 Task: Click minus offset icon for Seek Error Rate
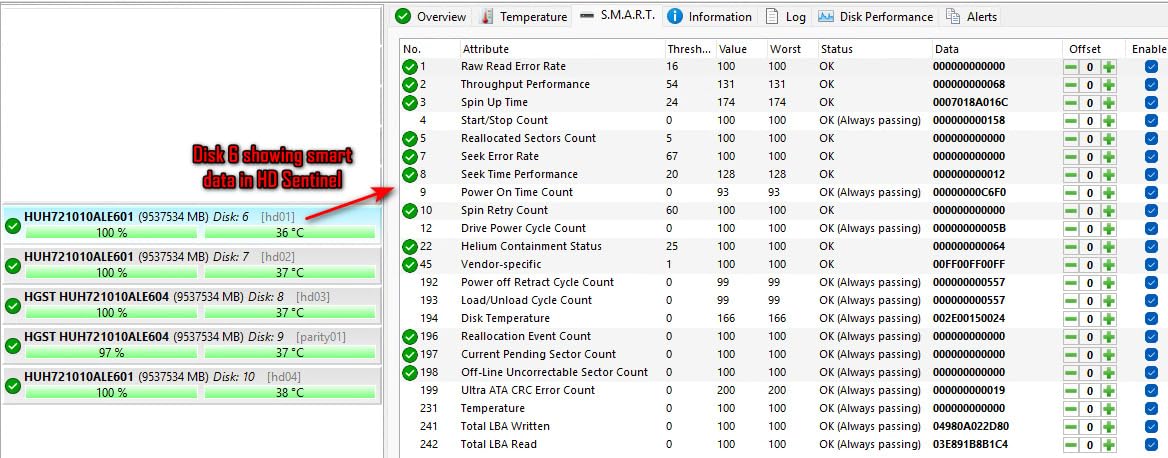[1070, 156]
